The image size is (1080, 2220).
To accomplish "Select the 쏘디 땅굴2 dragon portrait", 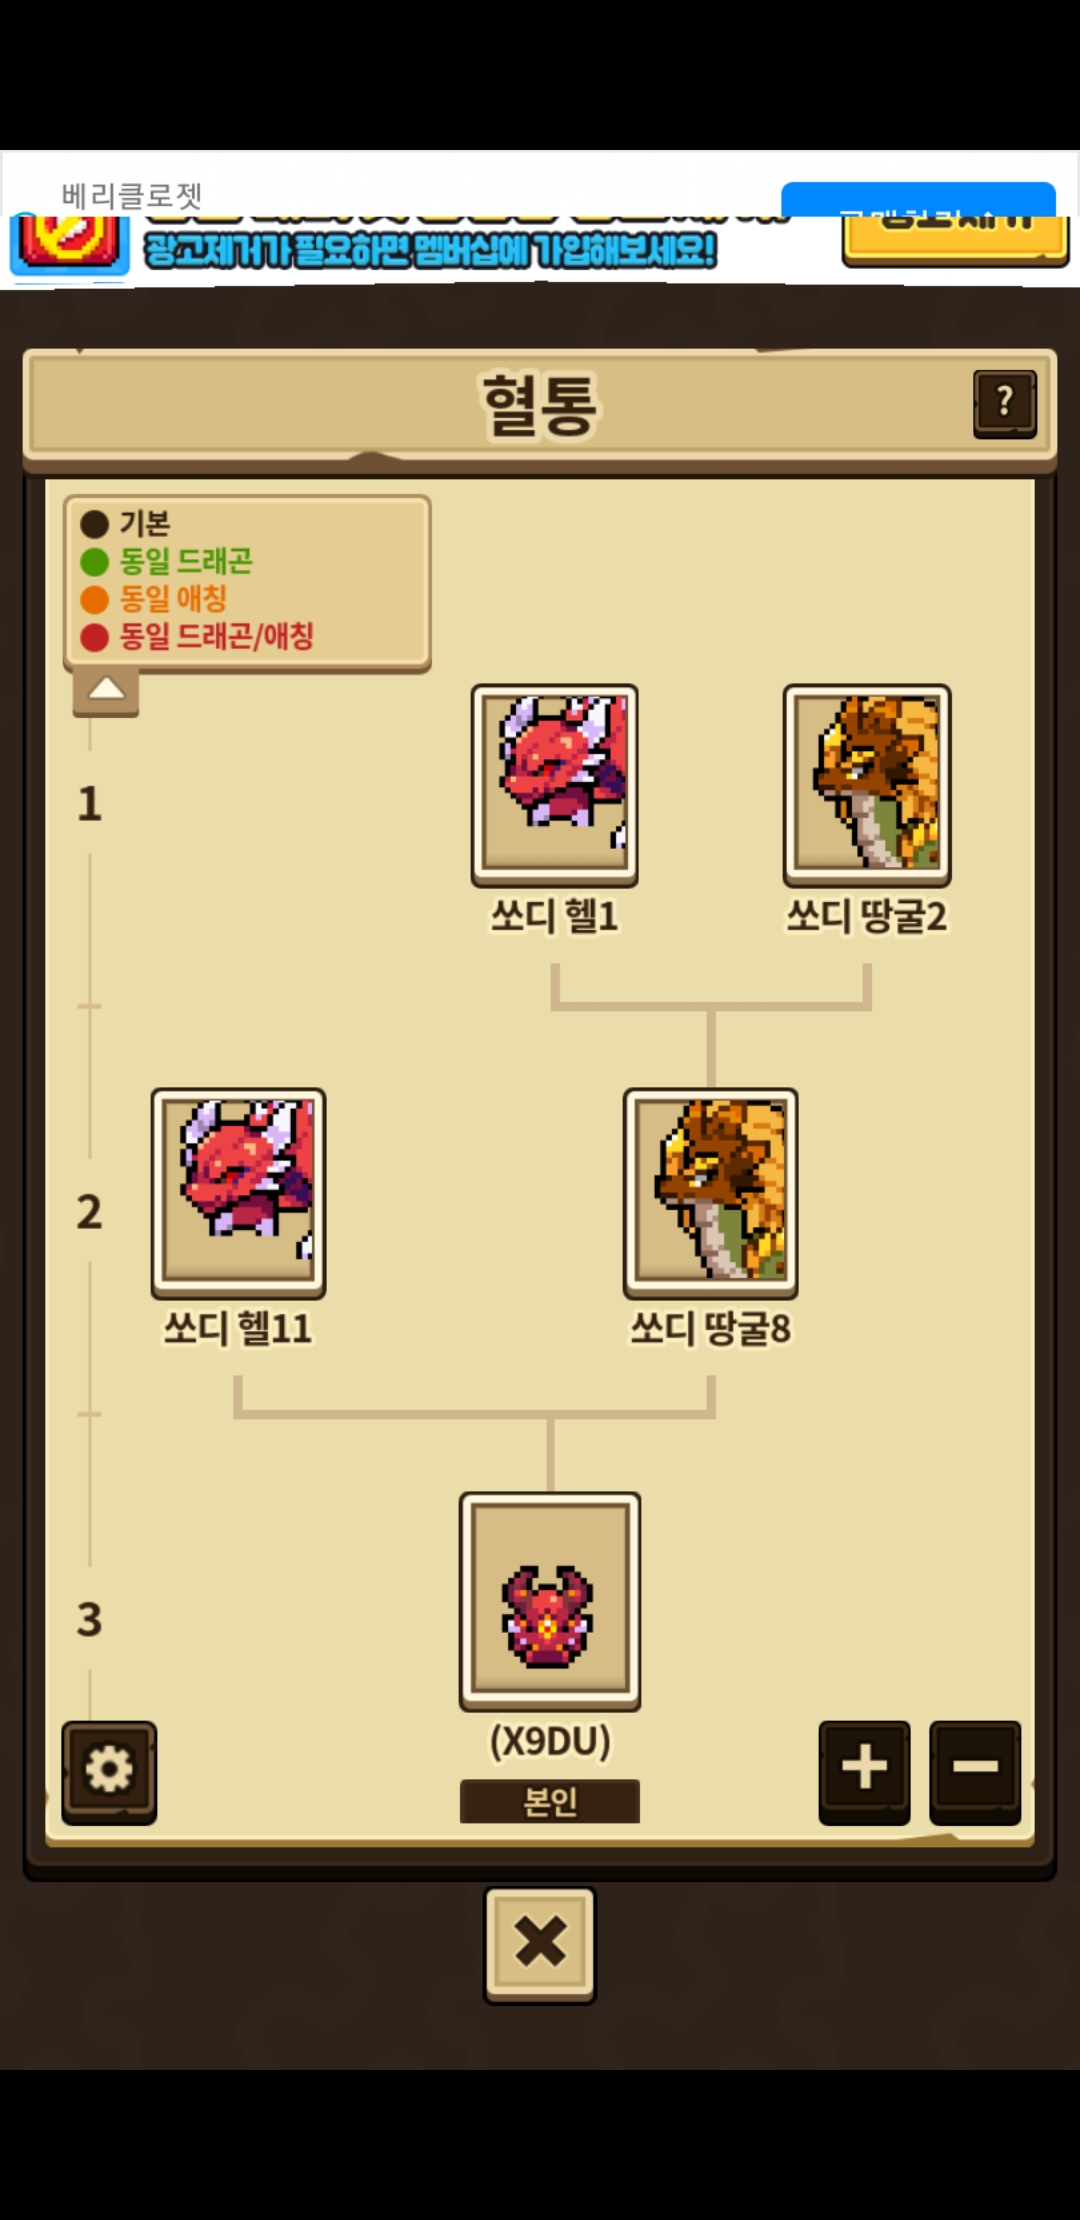I will [867, 785].
